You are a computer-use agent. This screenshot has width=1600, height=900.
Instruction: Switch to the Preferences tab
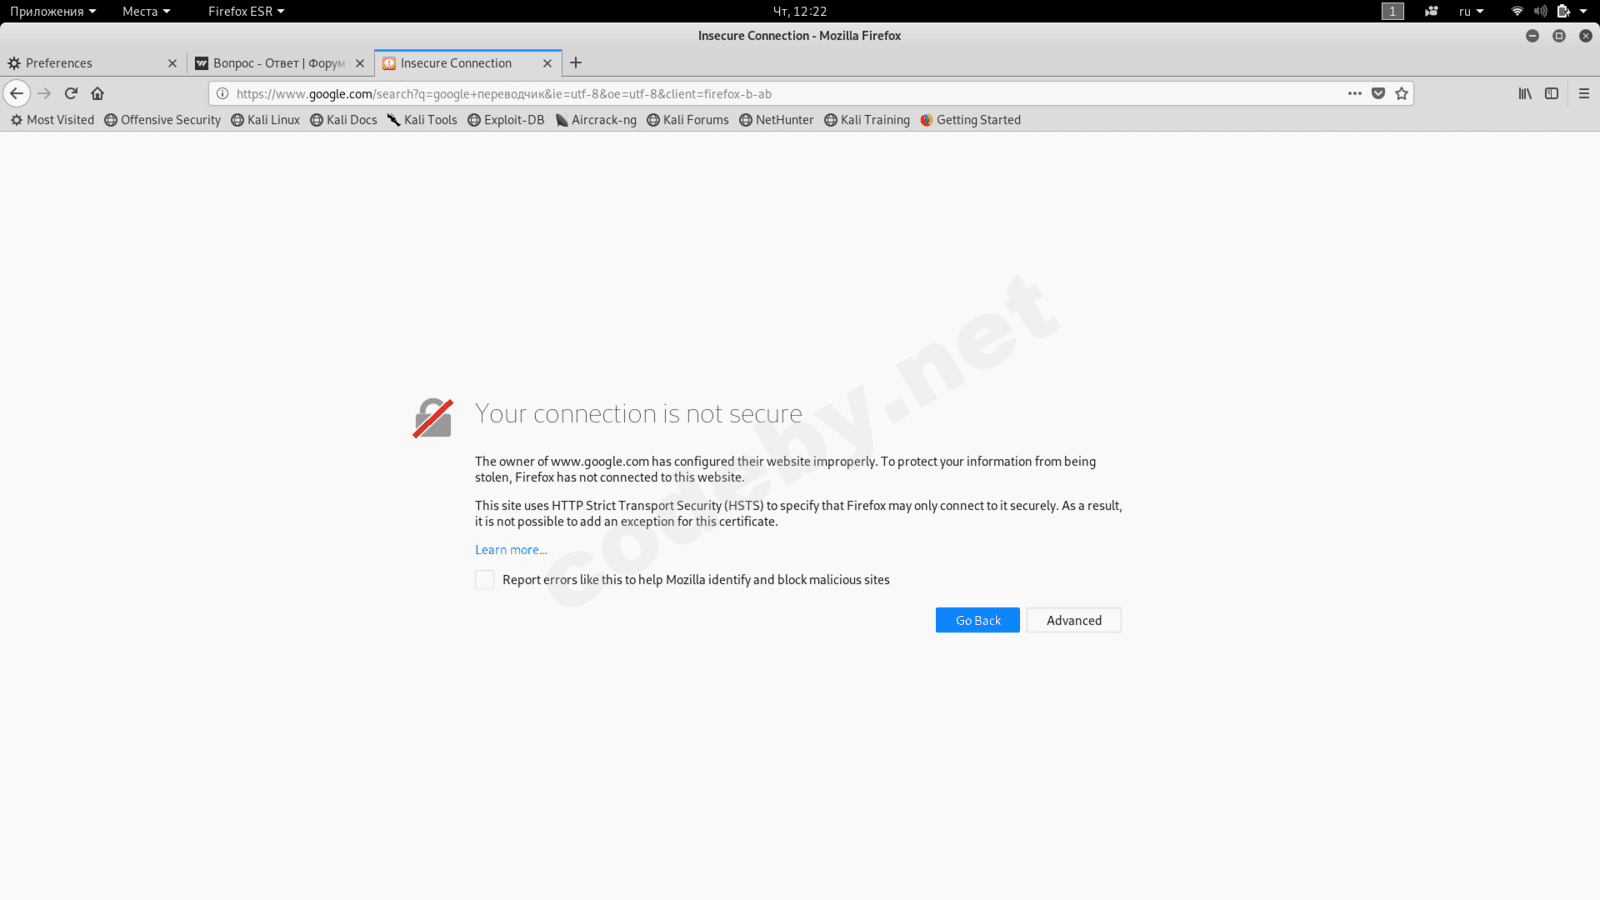click(93, 63)
